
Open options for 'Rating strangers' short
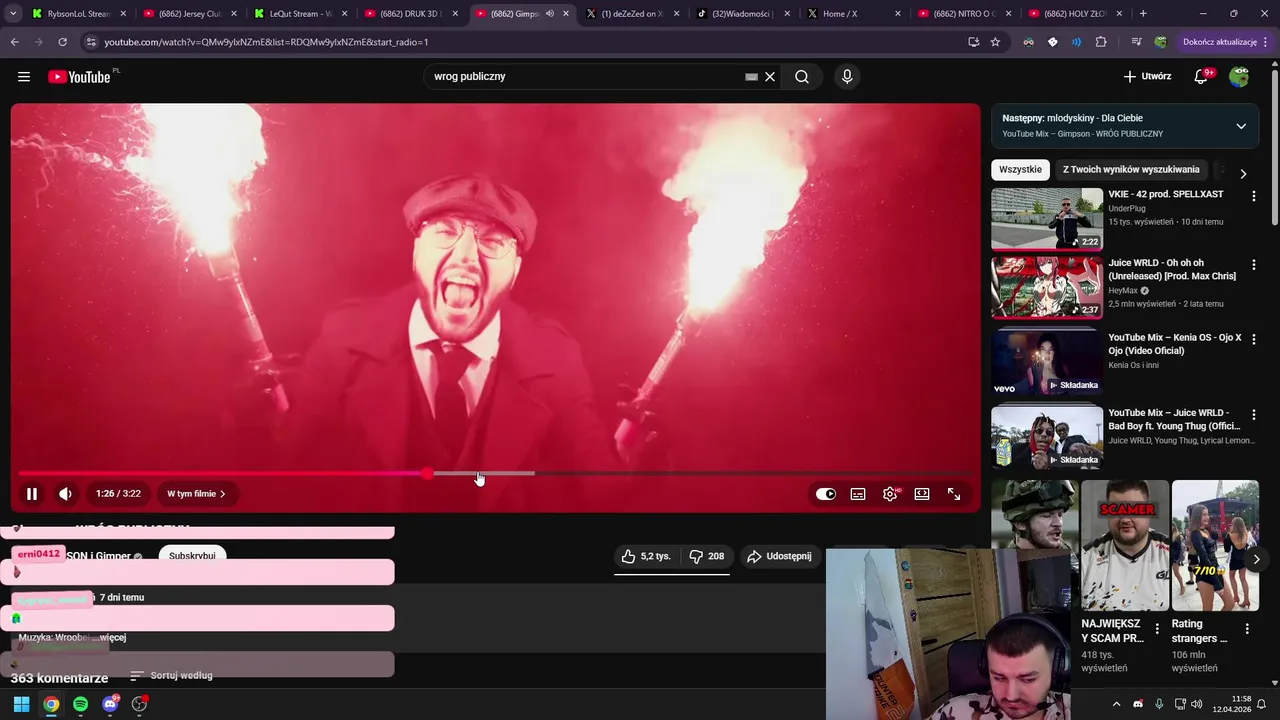(1247, 629)
